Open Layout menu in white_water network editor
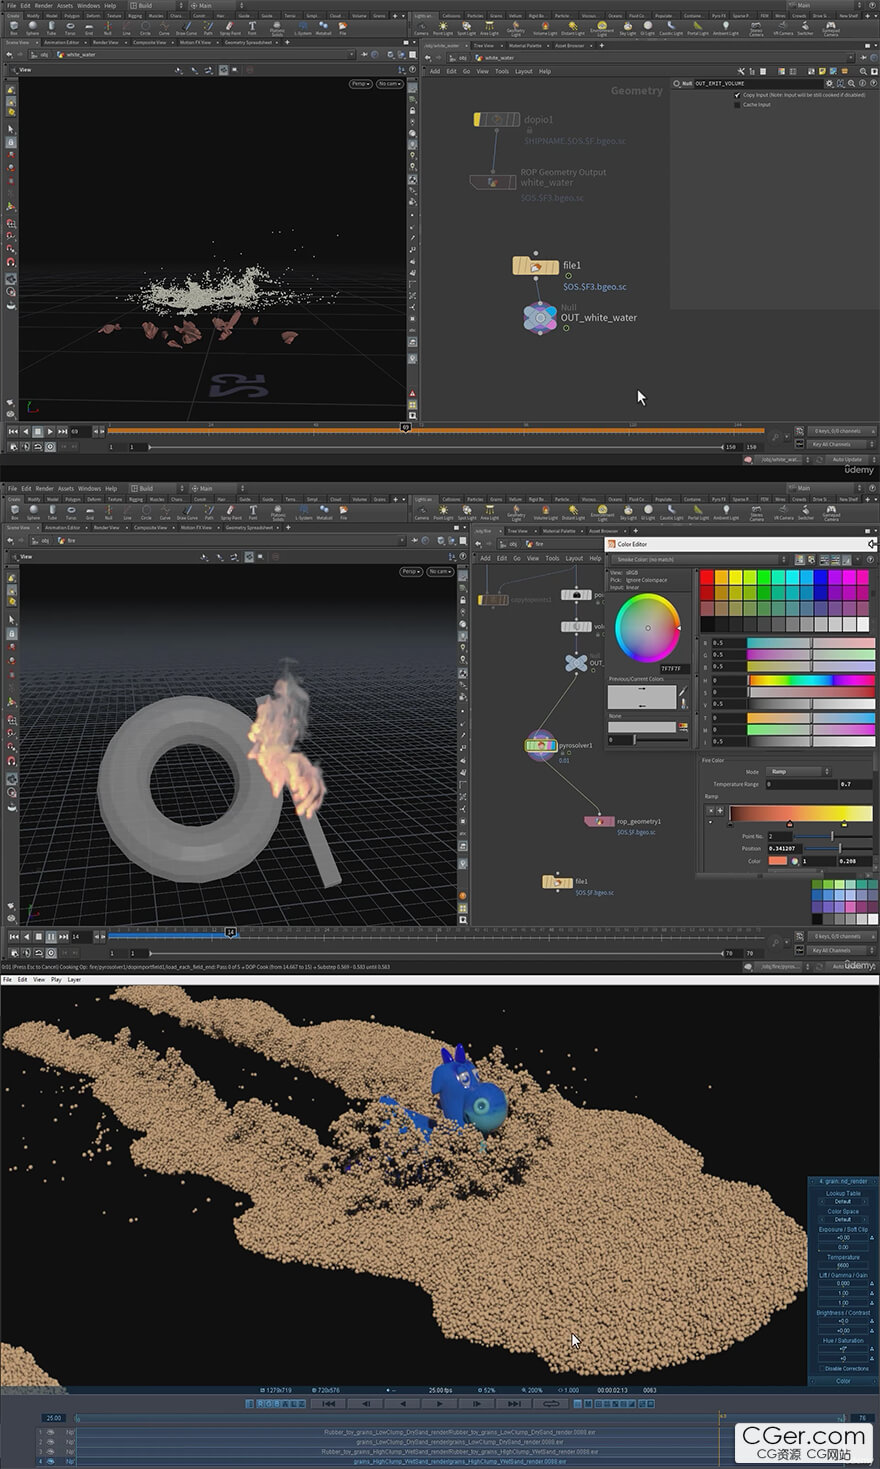This screenshot has width=880, height=1469. (x=524, y=71)
